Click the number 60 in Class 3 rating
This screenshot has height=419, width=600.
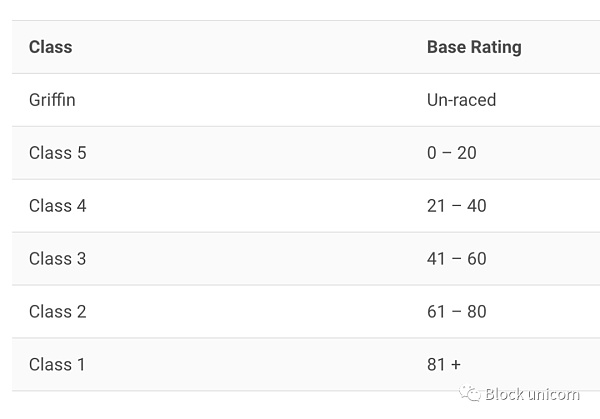(x=476, y=259)
